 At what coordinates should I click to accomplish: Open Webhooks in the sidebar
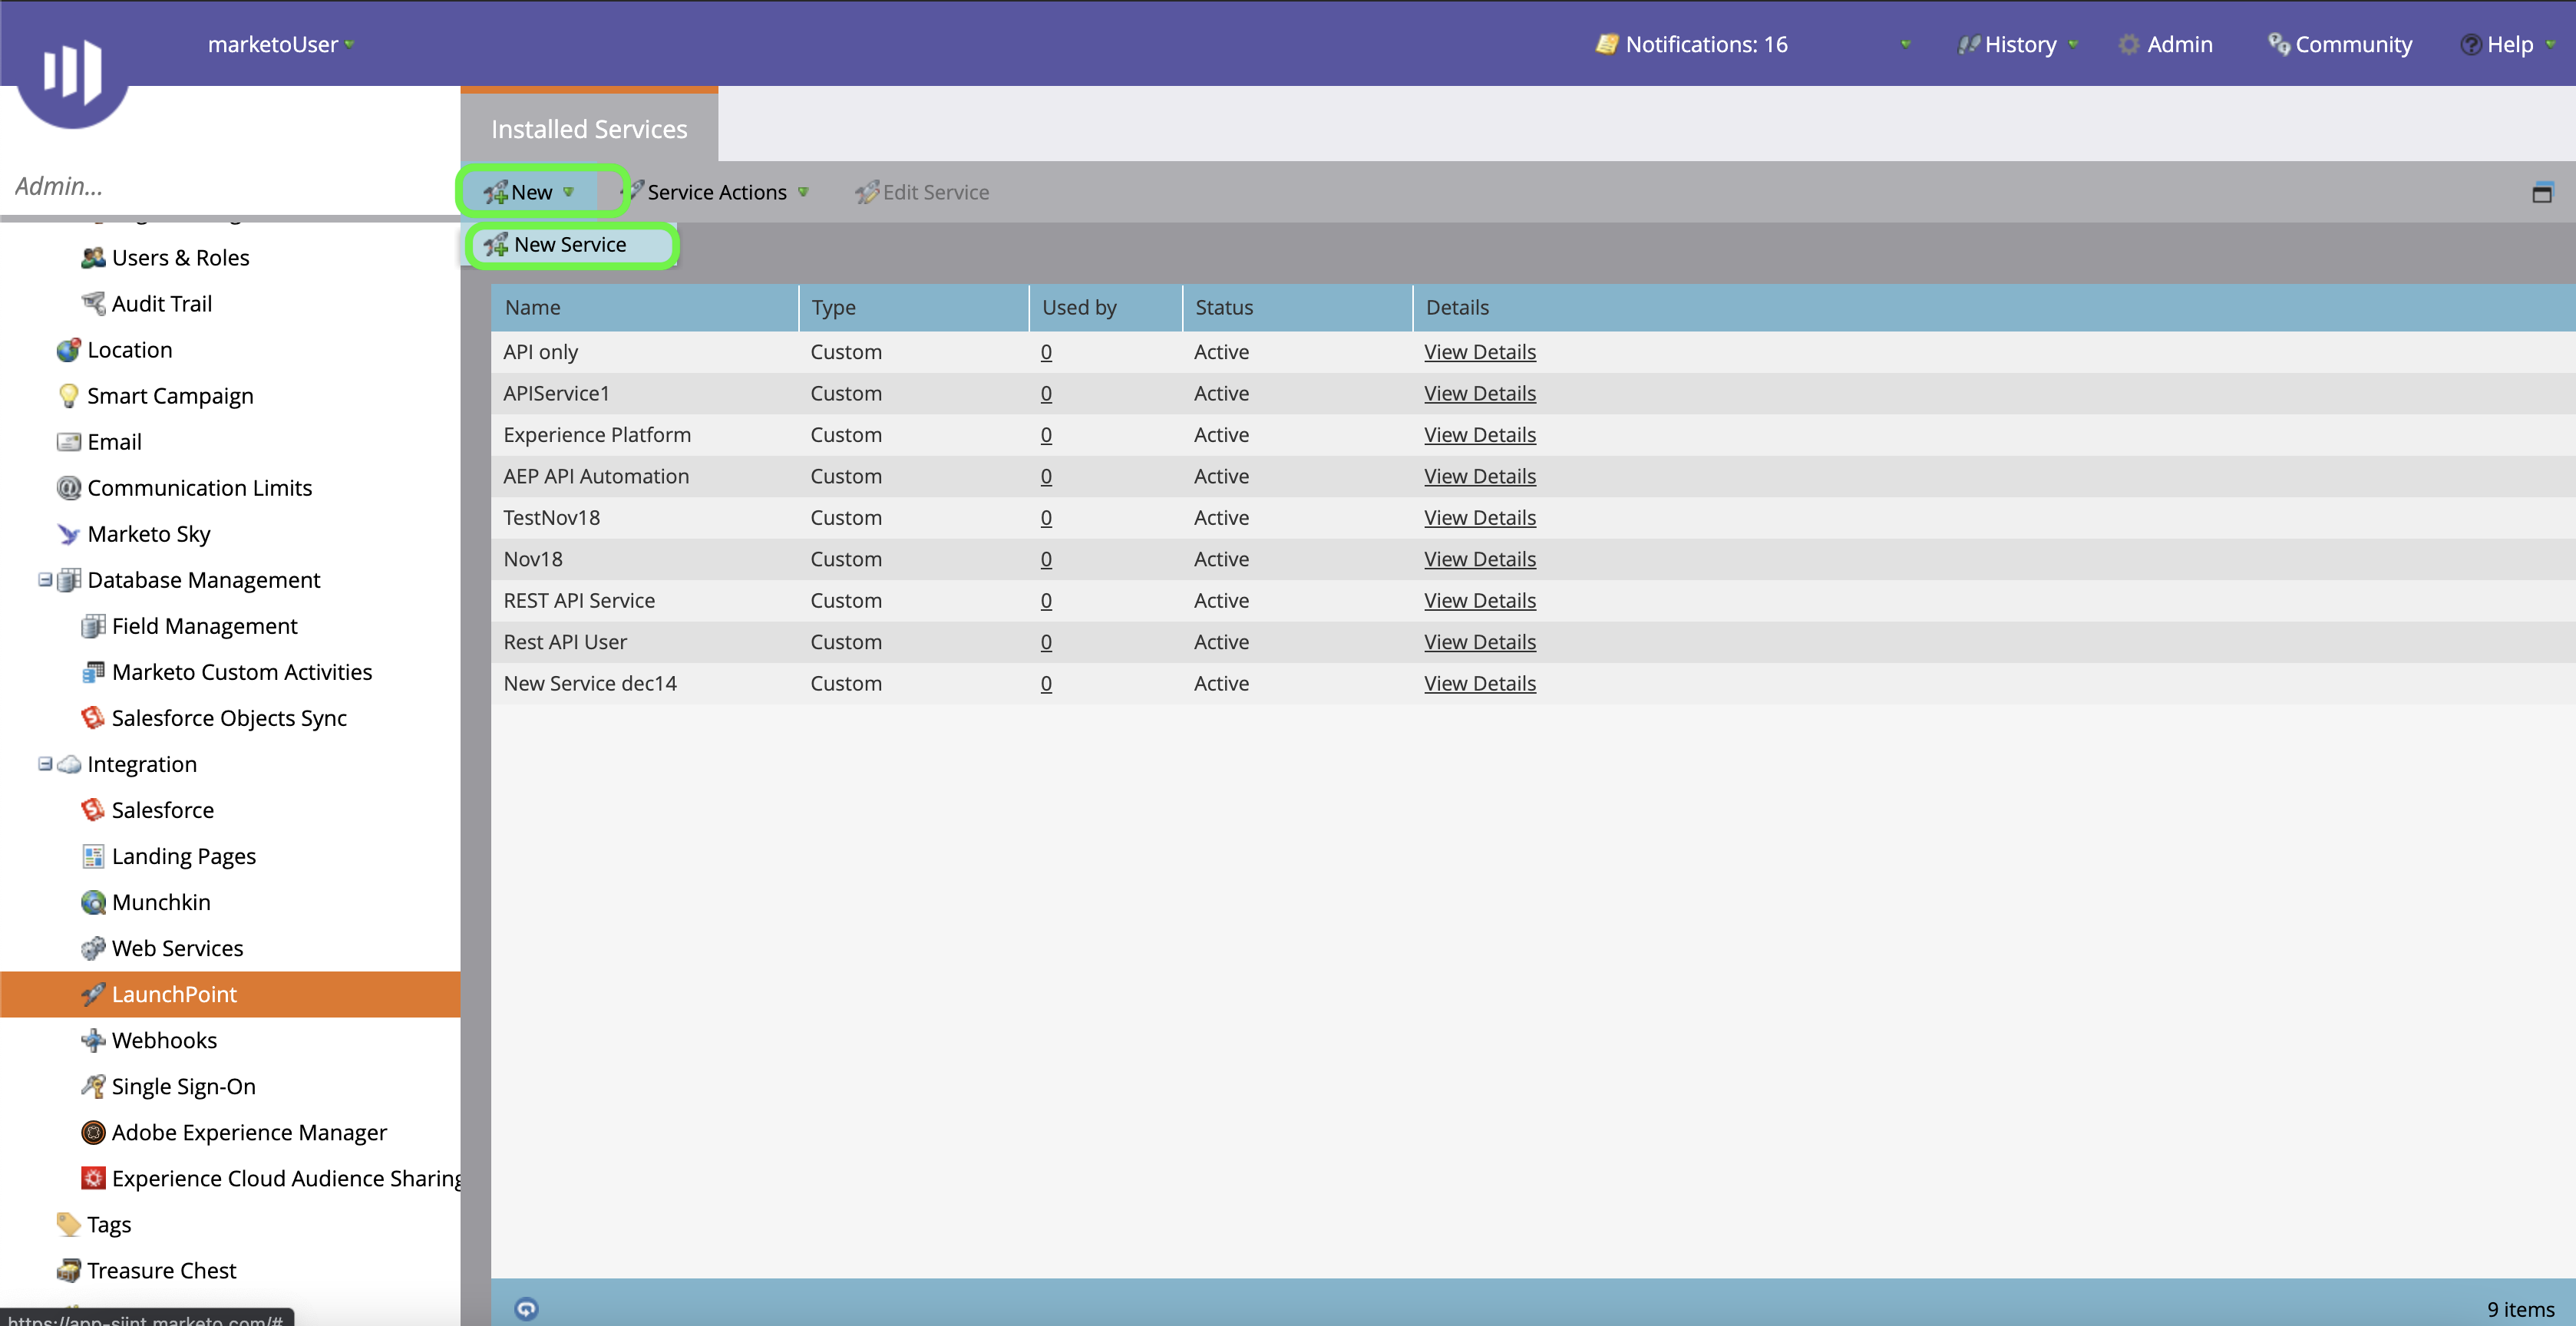coord(164,1040)
